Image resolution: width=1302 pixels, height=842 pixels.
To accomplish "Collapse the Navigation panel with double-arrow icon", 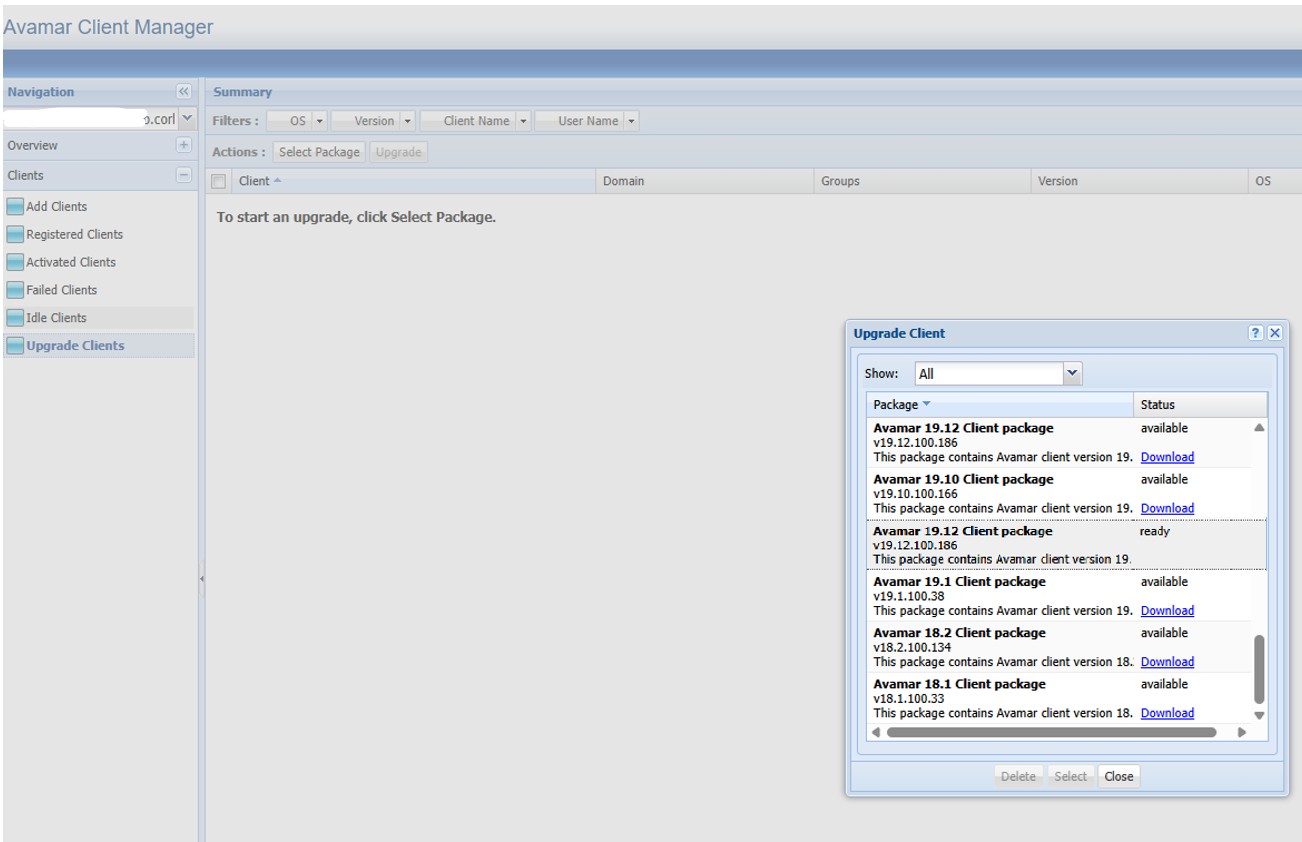I will coord(183,92).
